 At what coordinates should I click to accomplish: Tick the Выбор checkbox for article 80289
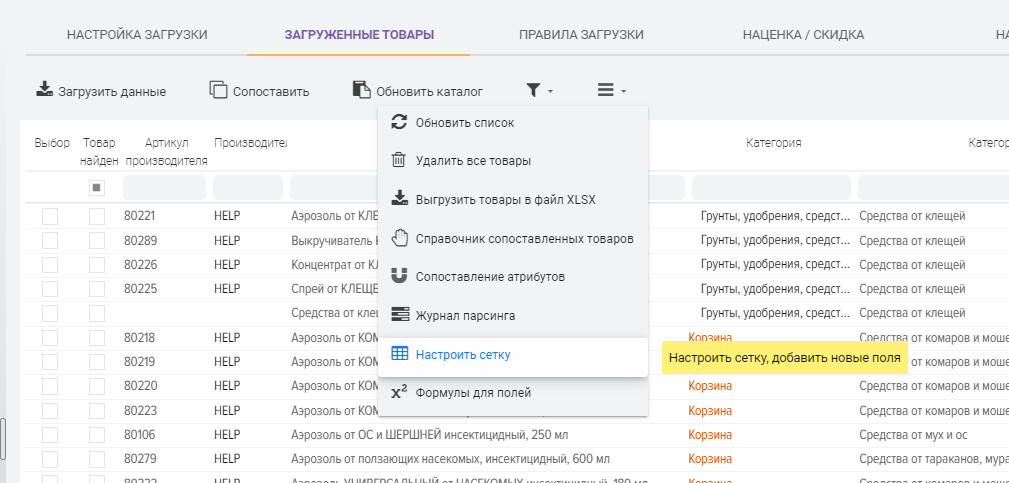click(50, 241)
